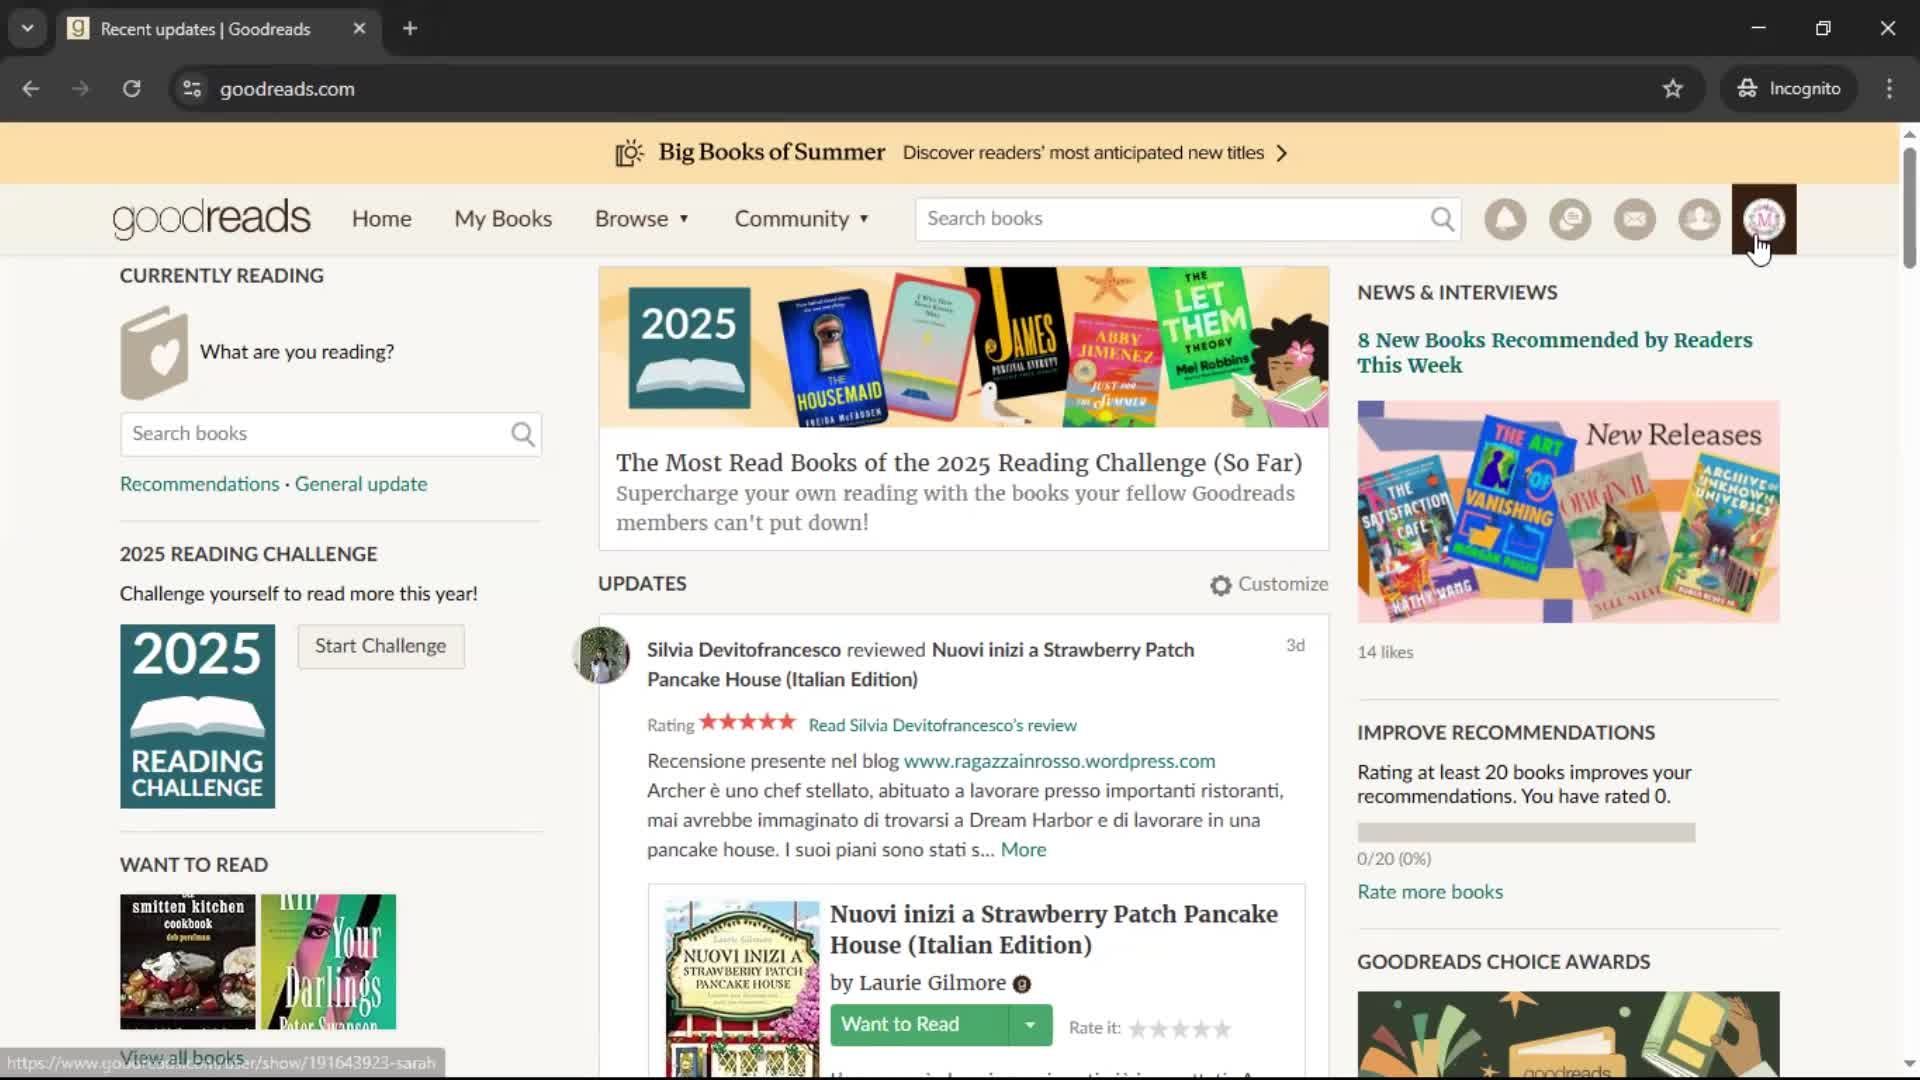Image resolution: width=1920 pixels, height=1080 pixels.
Task: Click Silvia Devitofrancesco's name
Action: (744, 650)
